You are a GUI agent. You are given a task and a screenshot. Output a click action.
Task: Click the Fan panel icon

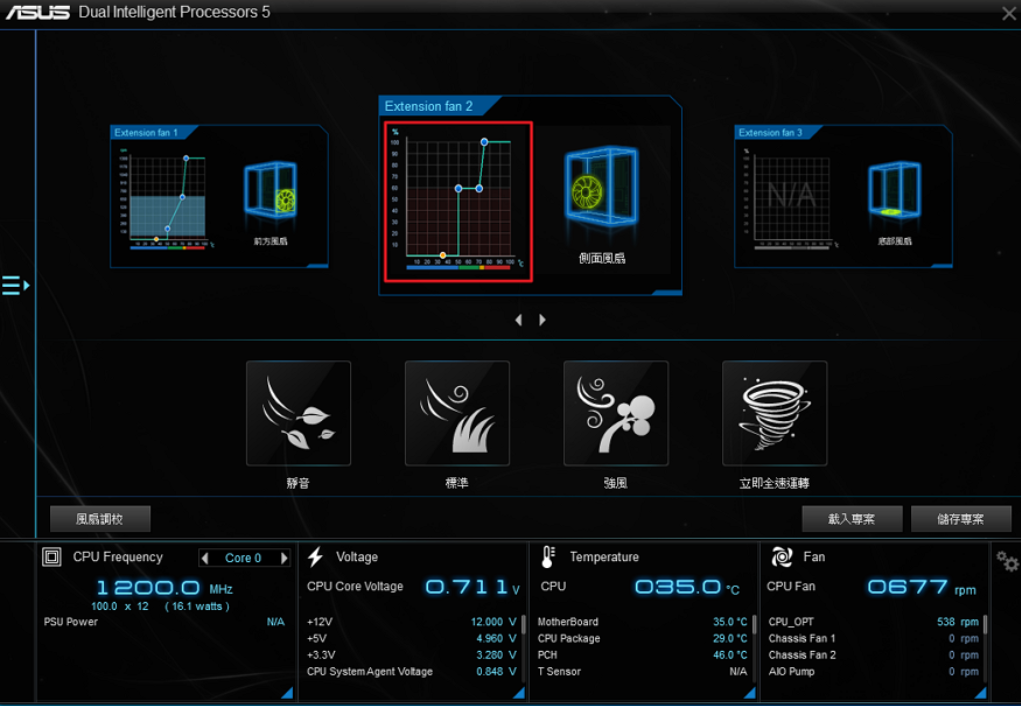click(782, 557)
